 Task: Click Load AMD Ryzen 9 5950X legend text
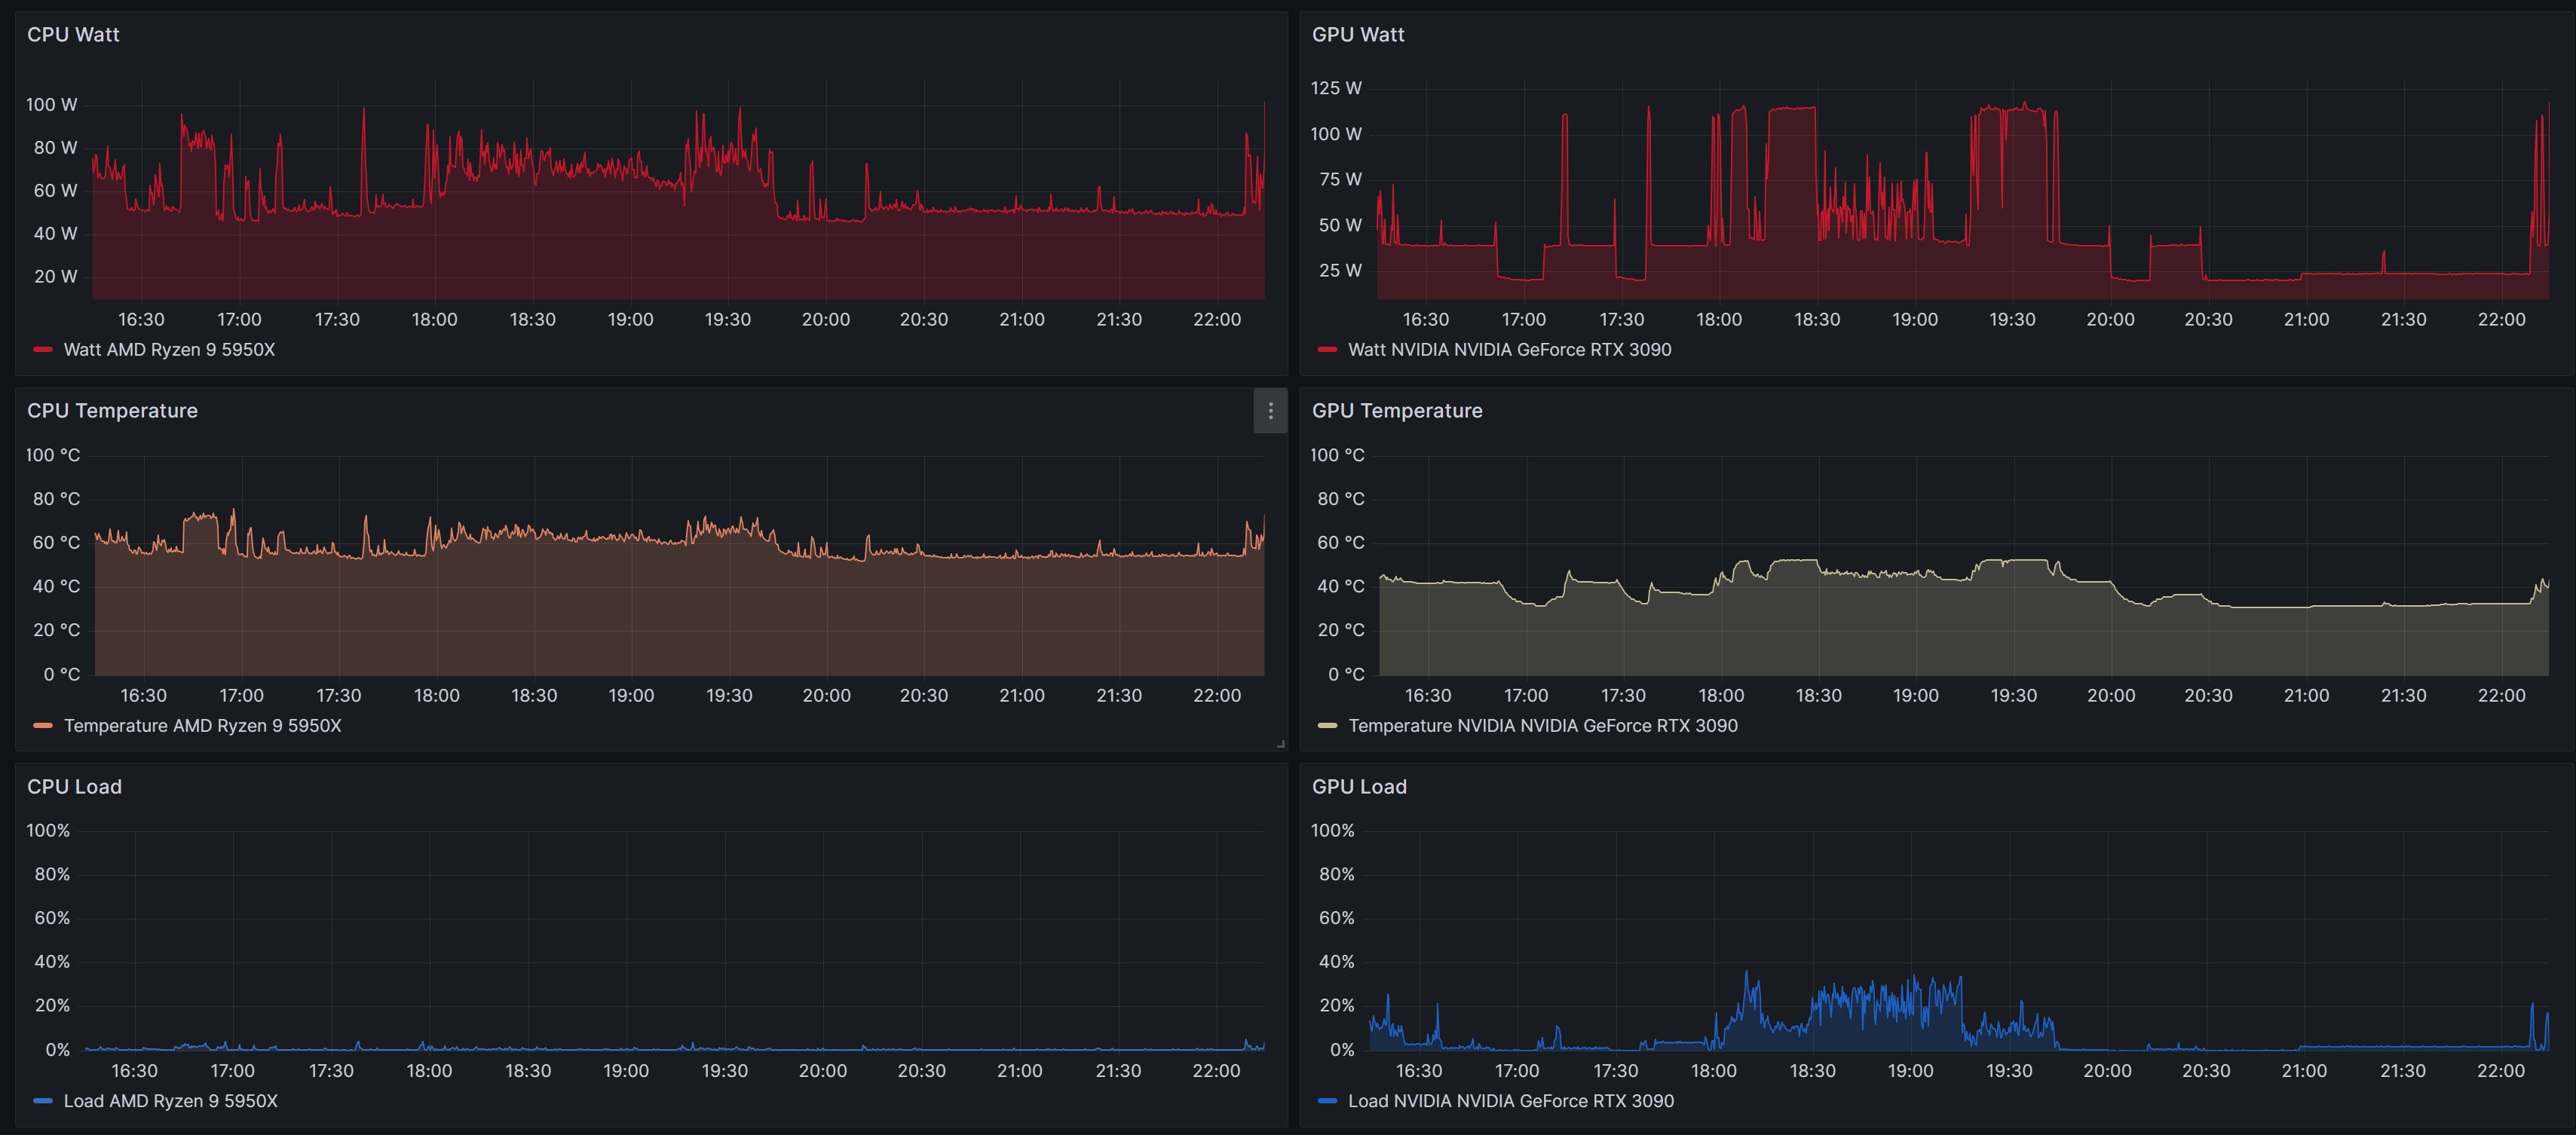[170, 1101]
